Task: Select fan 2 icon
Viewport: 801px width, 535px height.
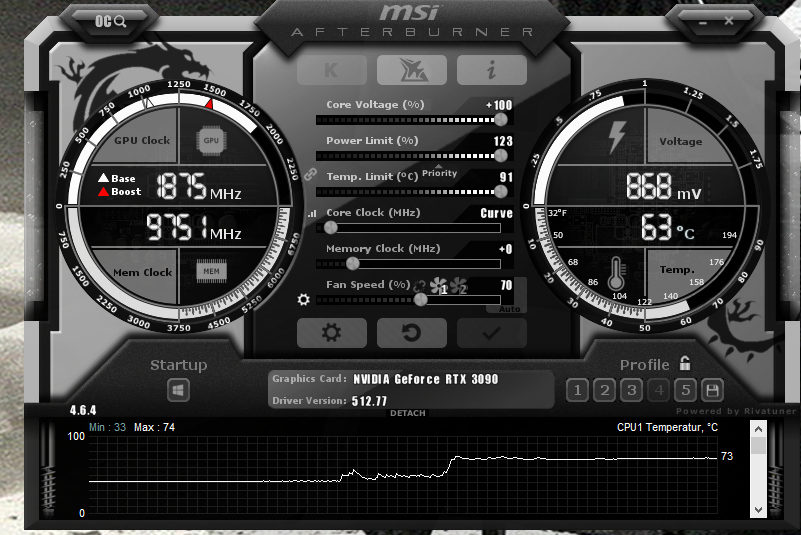Action: pos(458,286)
